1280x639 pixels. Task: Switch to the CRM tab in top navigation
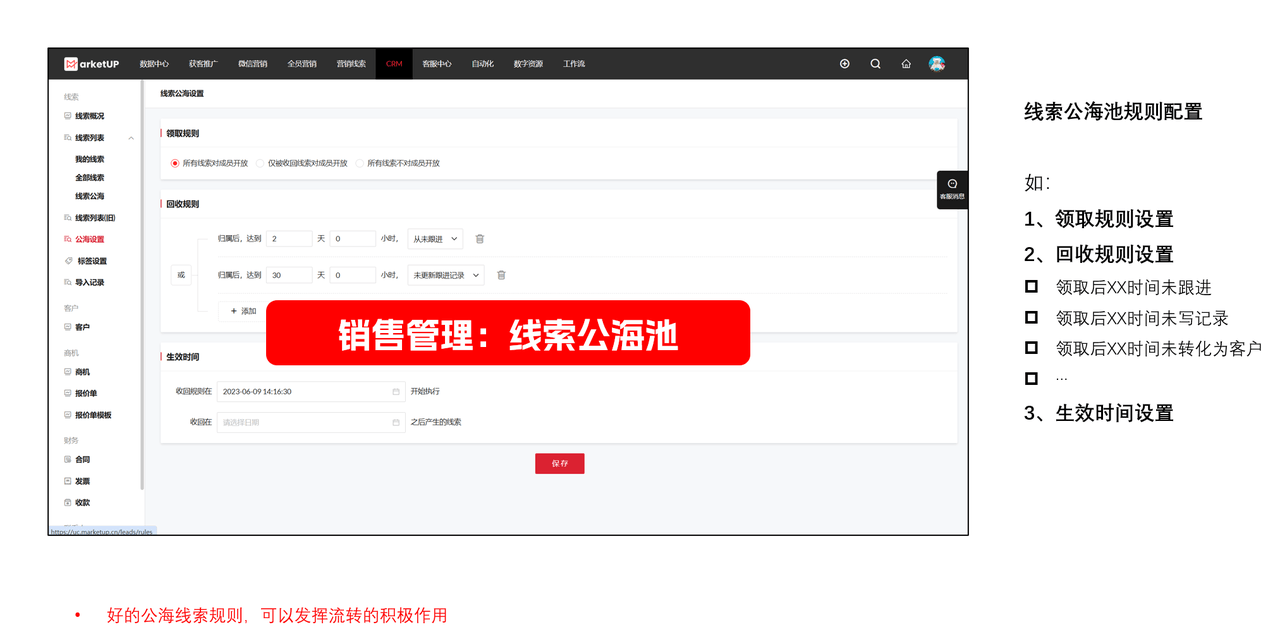coord(392,63)
